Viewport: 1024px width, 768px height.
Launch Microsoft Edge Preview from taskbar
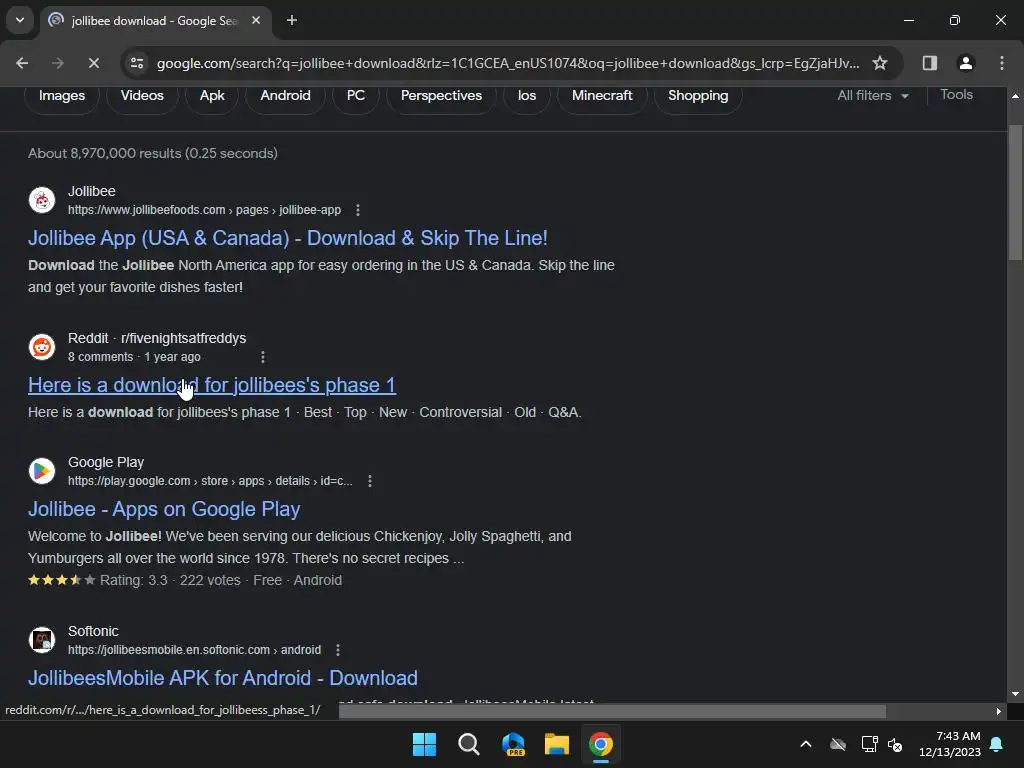(513, 744)
